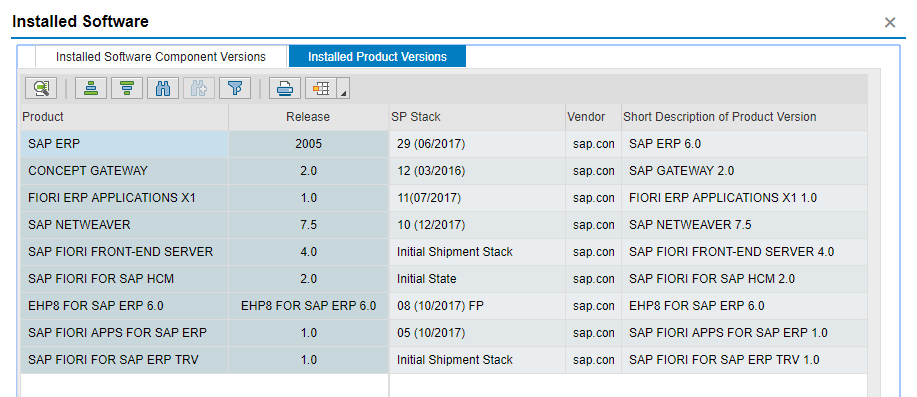Set a filter using the funnel icon

point(235,88)
